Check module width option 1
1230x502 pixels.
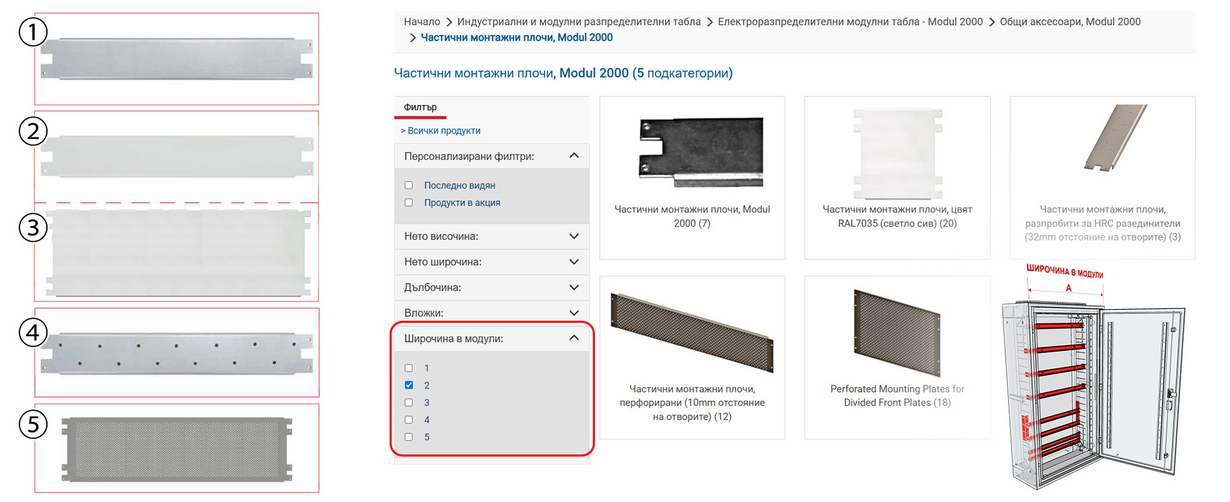tap(409, 368)
